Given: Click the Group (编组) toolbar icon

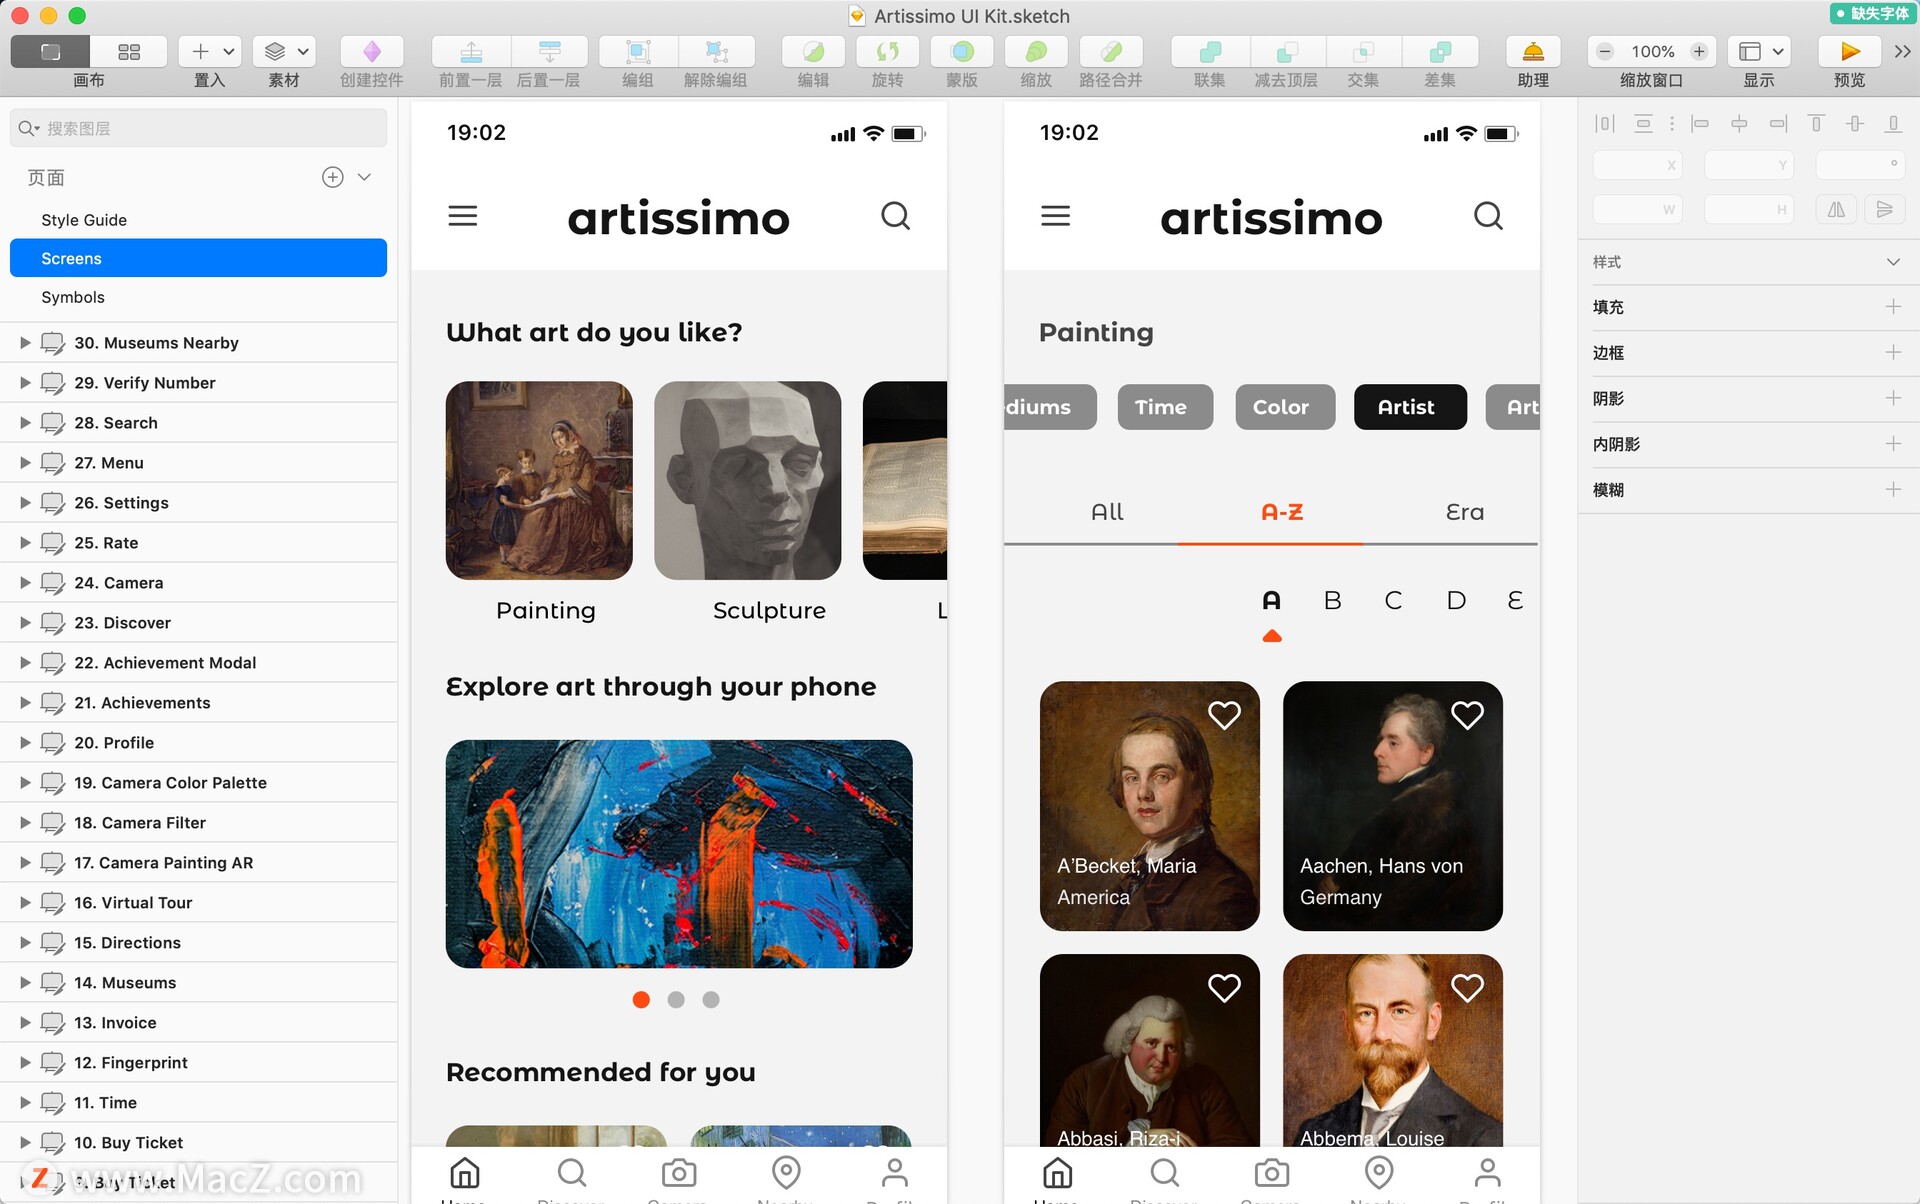Looking at the screenshot, I should [638, 51].
